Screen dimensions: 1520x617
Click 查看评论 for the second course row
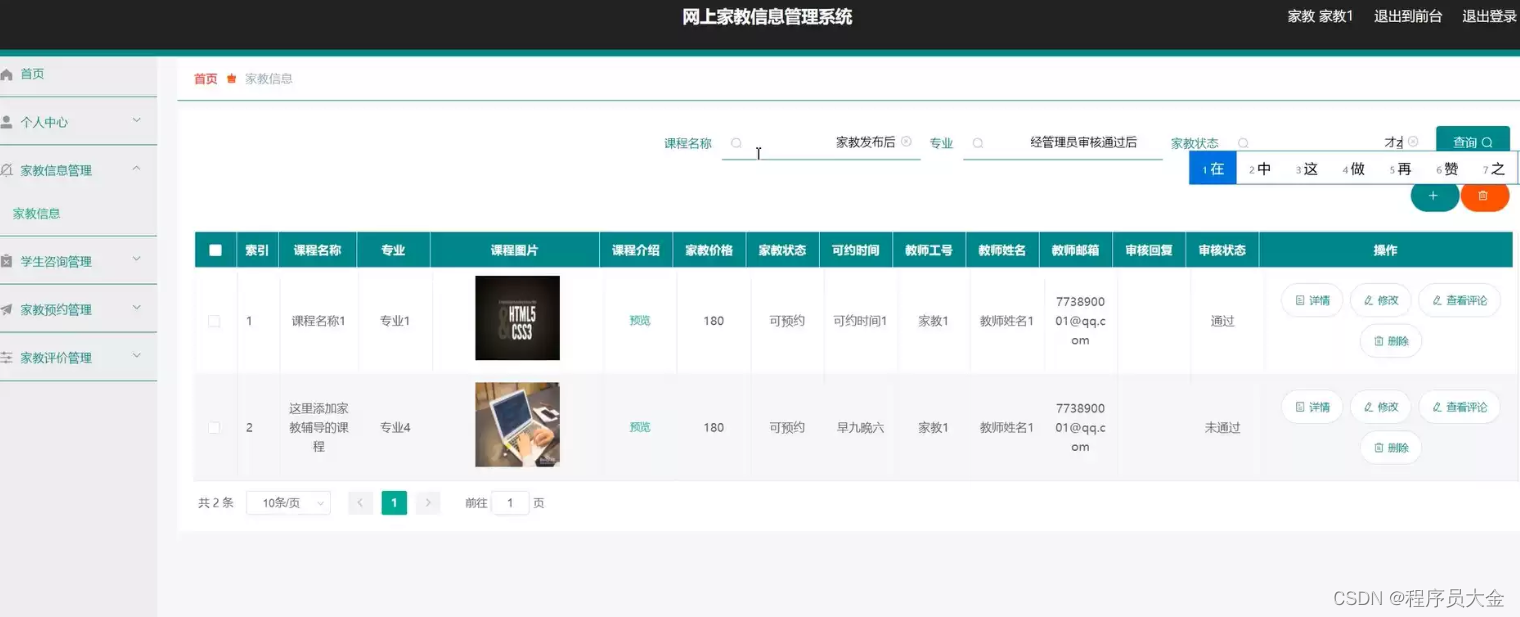click(1459, 406)
